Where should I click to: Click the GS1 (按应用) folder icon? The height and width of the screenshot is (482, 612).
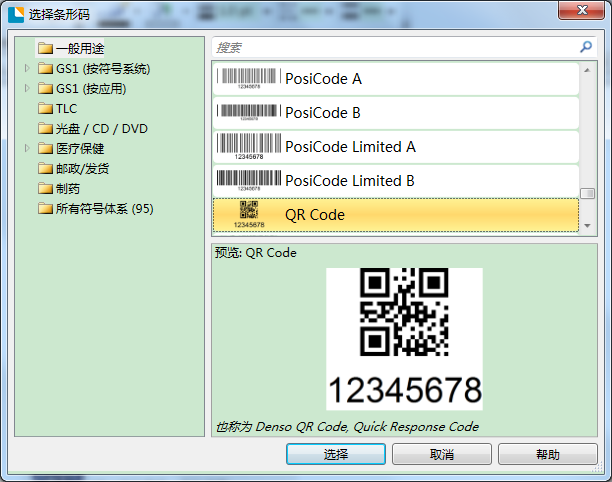point(45,89)
